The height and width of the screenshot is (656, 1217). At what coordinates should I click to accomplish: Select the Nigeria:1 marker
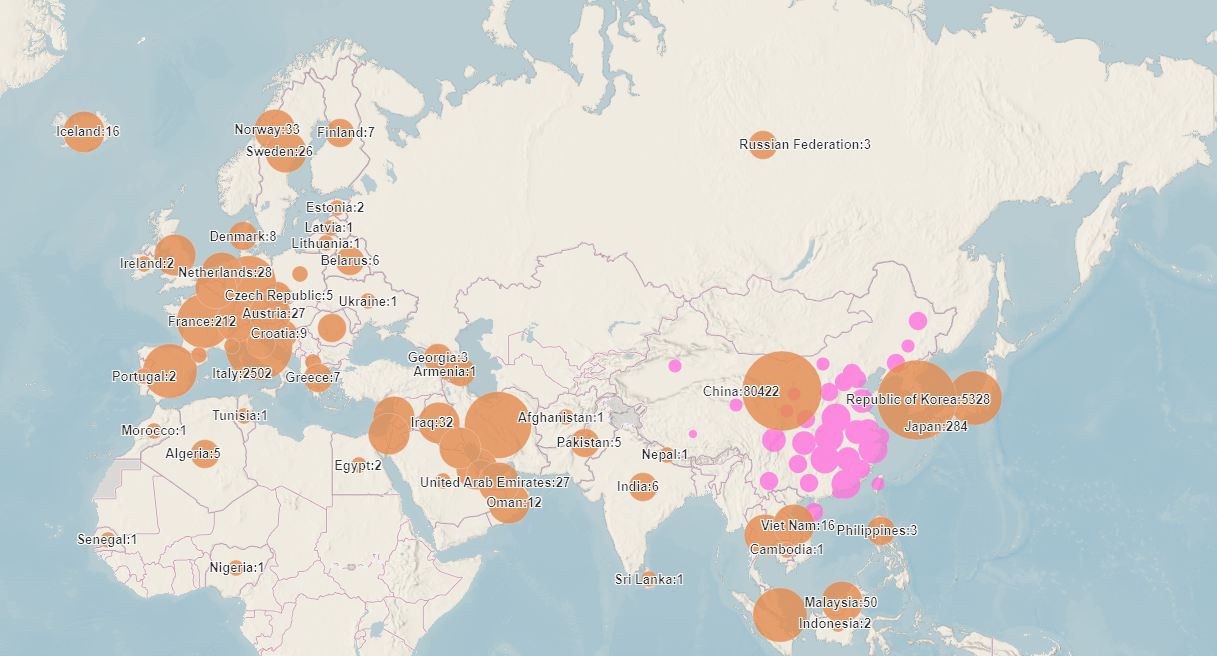(236, 568)
